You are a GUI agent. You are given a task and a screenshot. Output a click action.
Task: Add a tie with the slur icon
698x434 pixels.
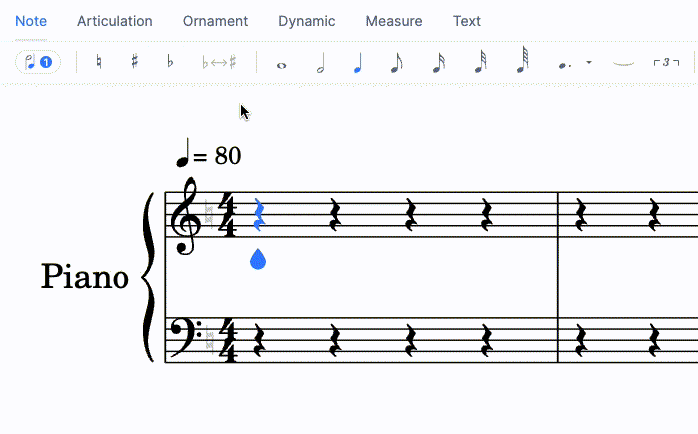[624, 63]
